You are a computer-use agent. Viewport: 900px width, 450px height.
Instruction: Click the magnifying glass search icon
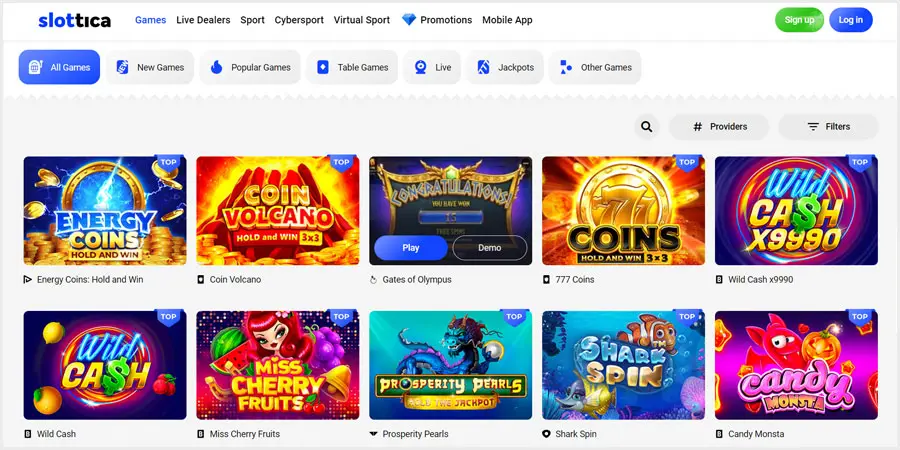647,127
